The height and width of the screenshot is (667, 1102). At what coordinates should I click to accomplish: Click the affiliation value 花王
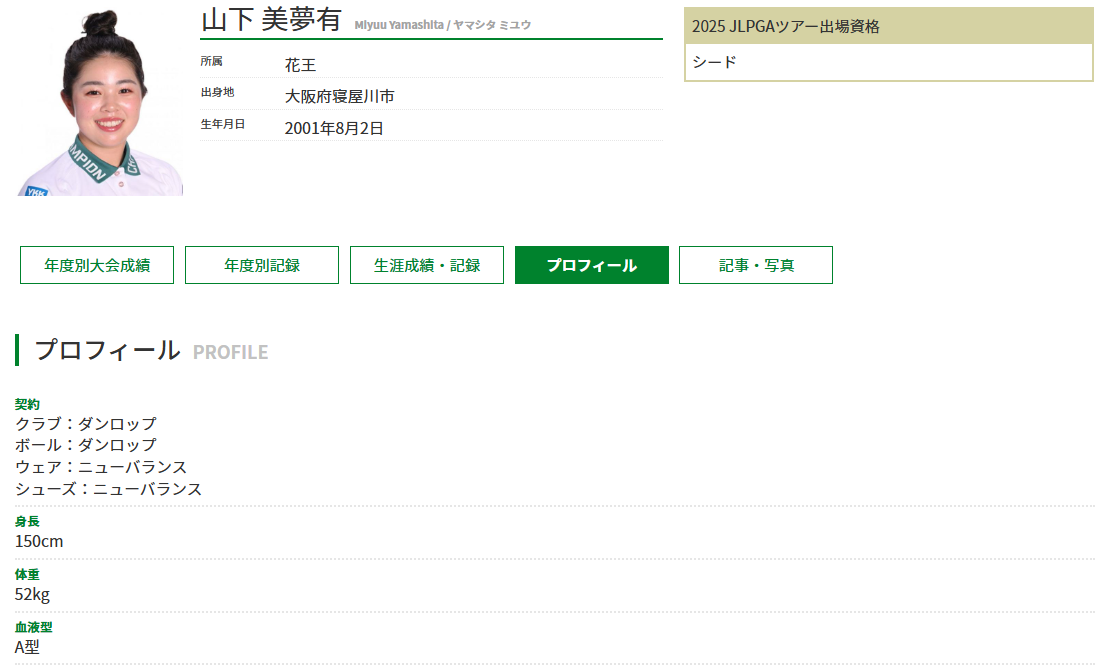[x=300, y=65]
